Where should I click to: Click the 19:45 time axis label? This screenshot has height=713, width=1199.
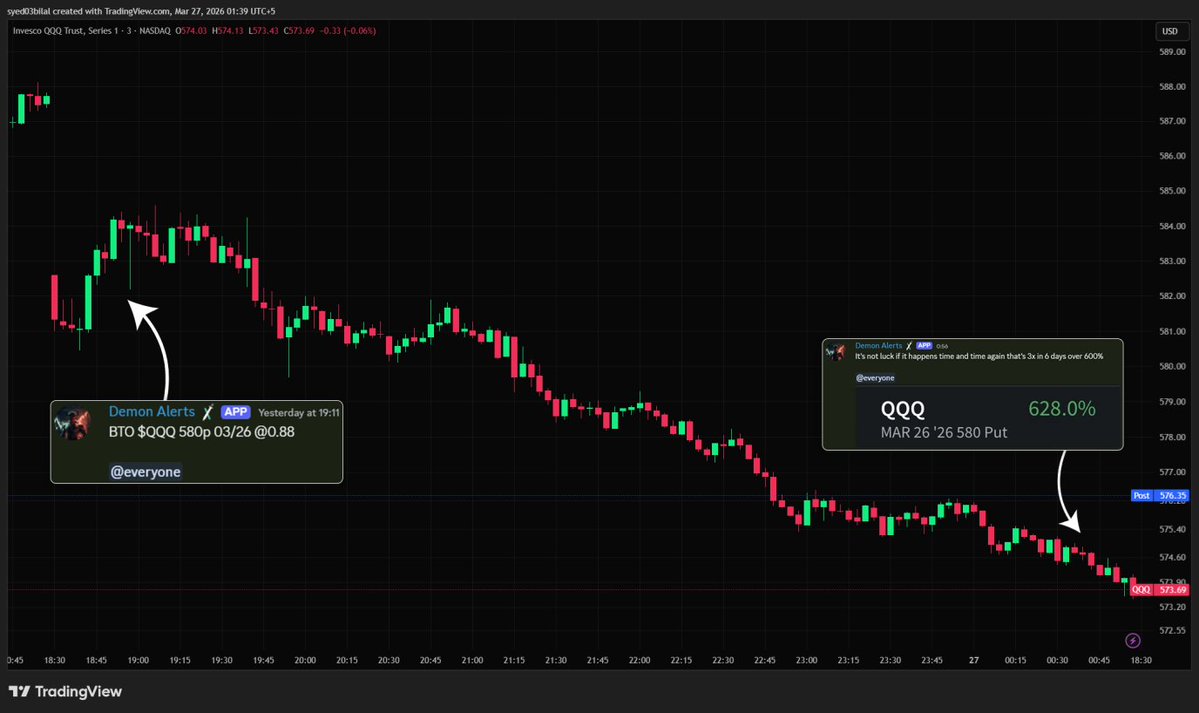264,660
